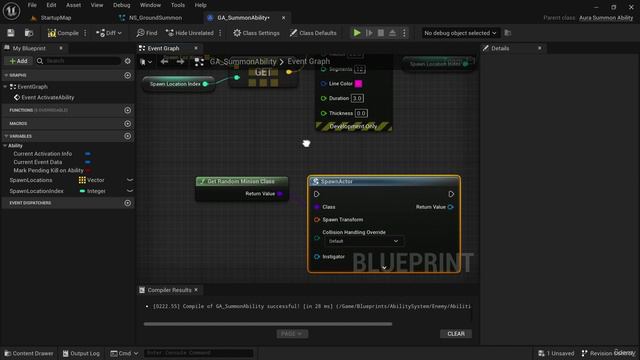640x360 pixels.
Task: Add a new variable with plus icon
Action: pos(128,136)
